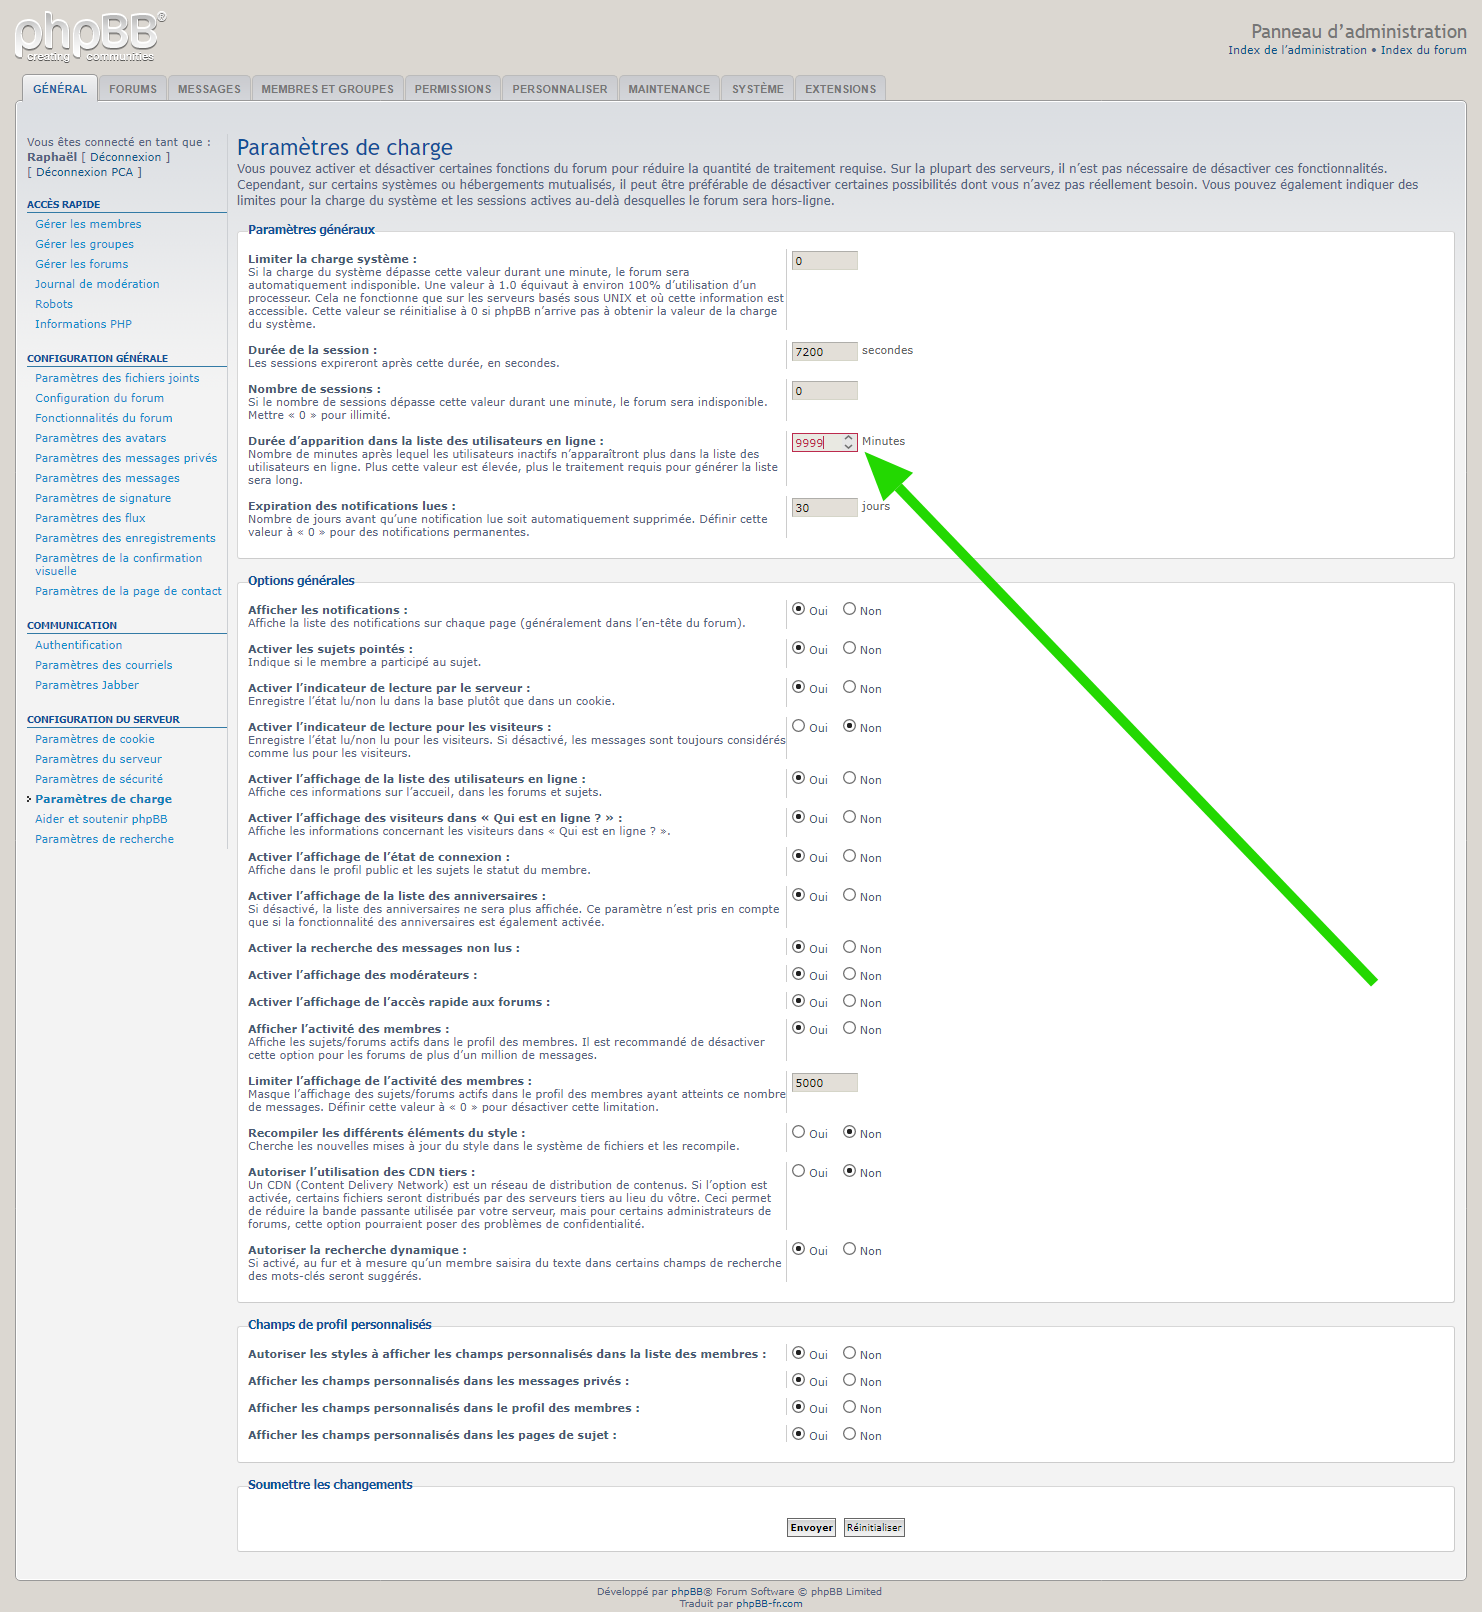The height and width of the screenshot is (1612, 1482).
Task: Set Non for liste des anniversaires
Action: tap(849, 895)
